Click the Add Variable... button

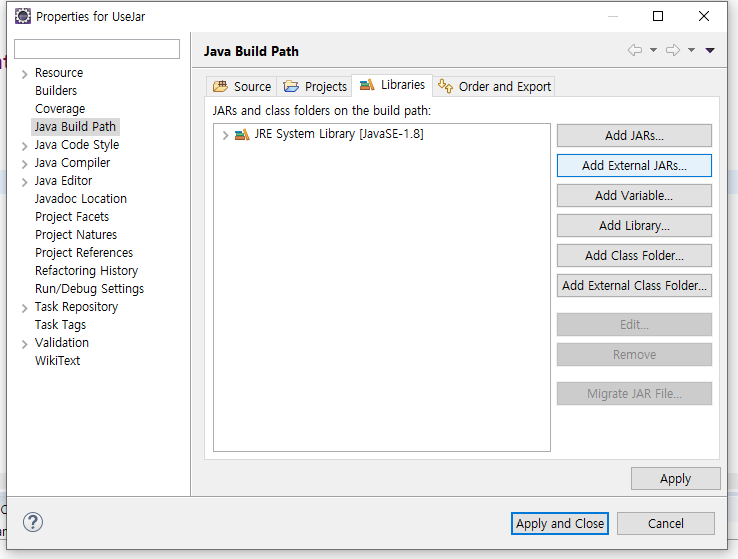pyautogui.click(x=634, y=195)
